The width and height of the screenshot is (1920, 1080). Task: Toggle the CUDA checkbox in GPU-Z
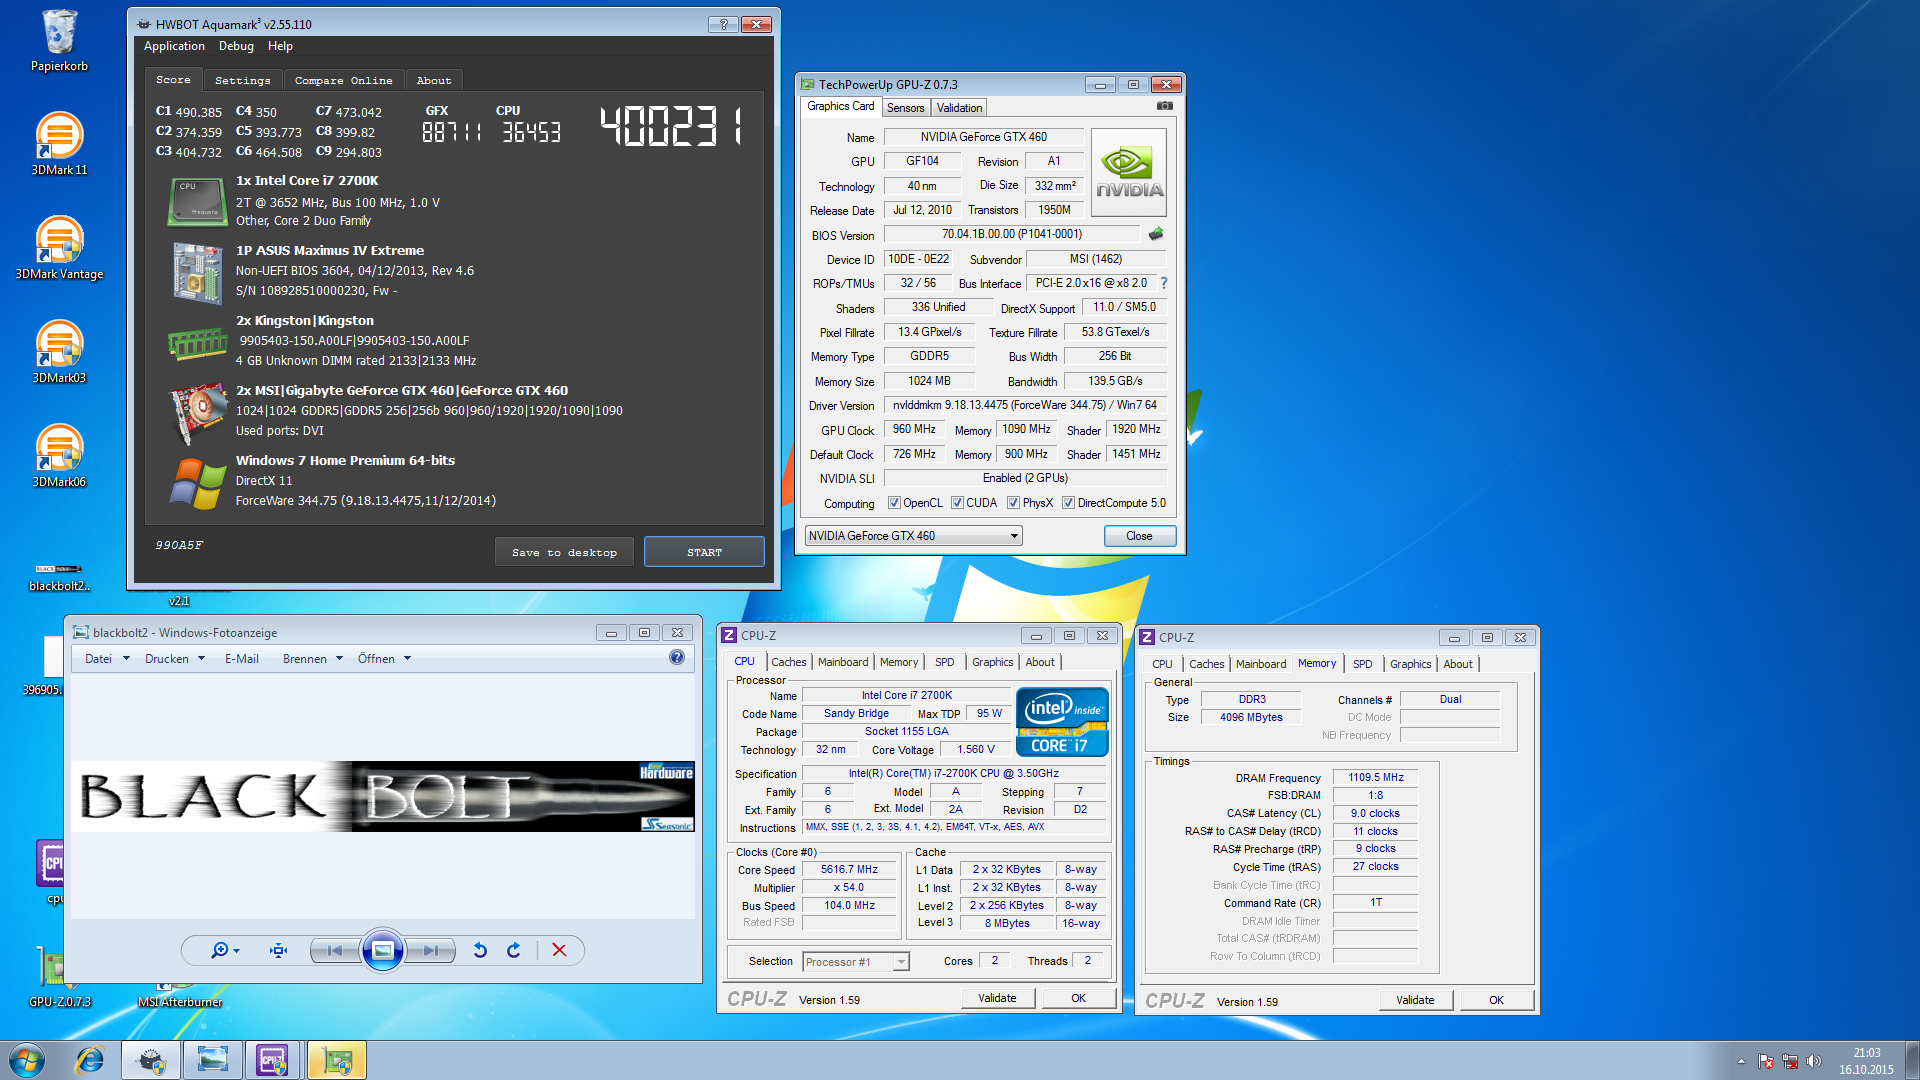pos(957,503)
